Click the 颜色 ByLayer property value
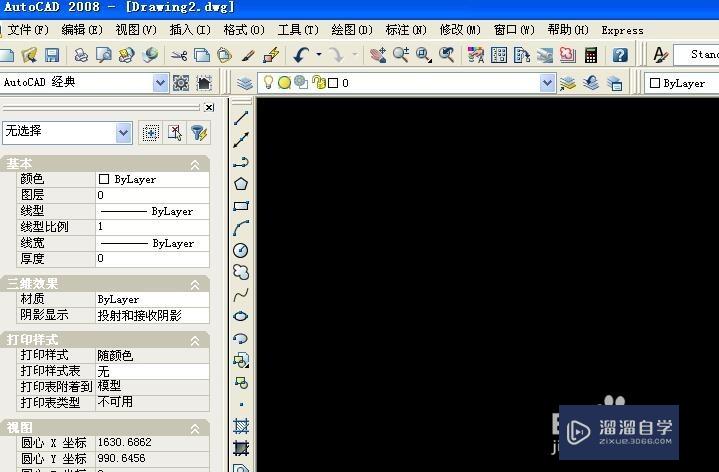This screenshot has width=719, height=472. 152,179
